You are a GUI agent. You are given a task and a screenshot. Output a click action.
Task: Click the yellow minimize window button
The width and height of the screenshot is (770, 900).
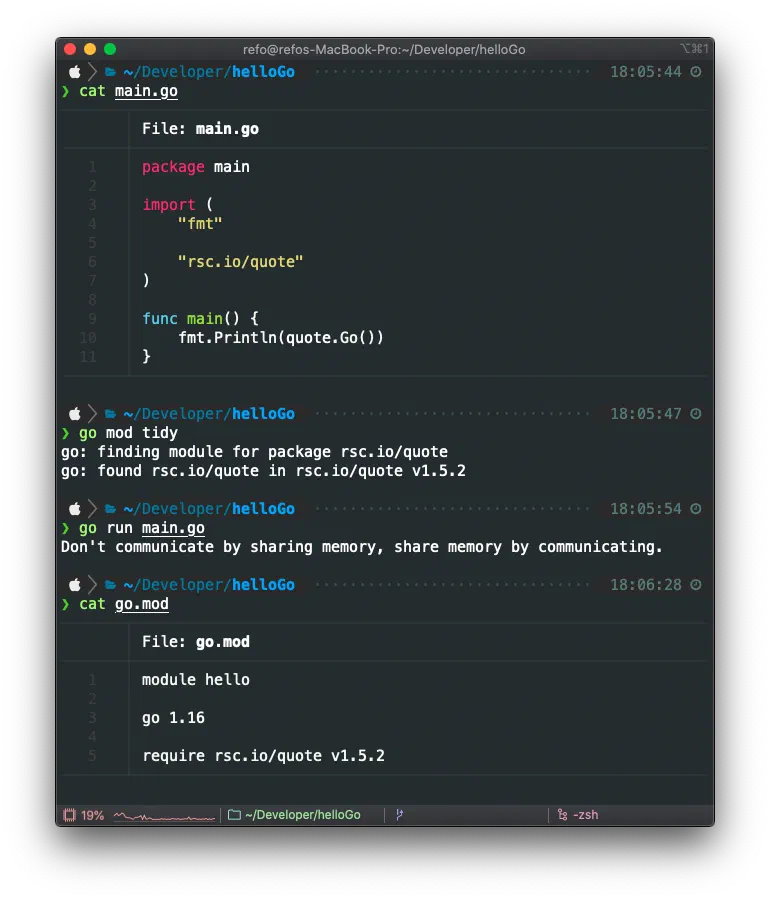[90, 49]
